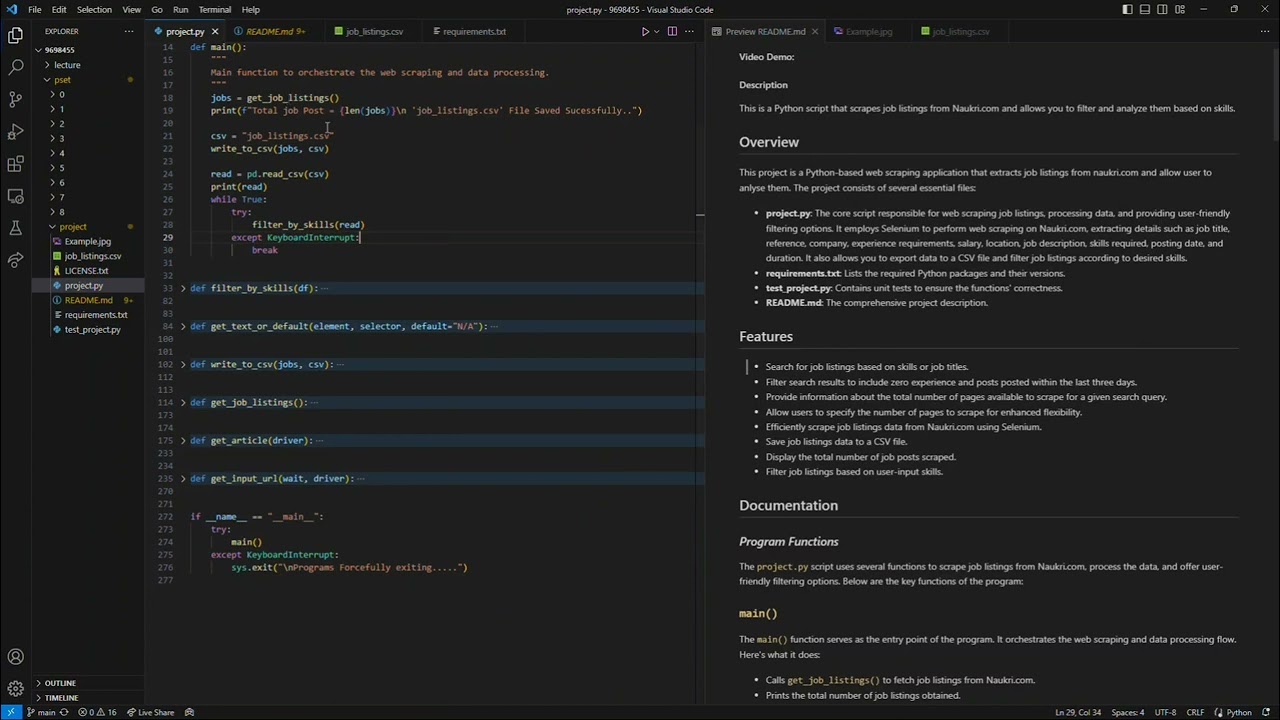Change indentation setting Spaces: 4
Image resolution: width=1280 pixels, height=720 pixels.
coord(1127,712)
